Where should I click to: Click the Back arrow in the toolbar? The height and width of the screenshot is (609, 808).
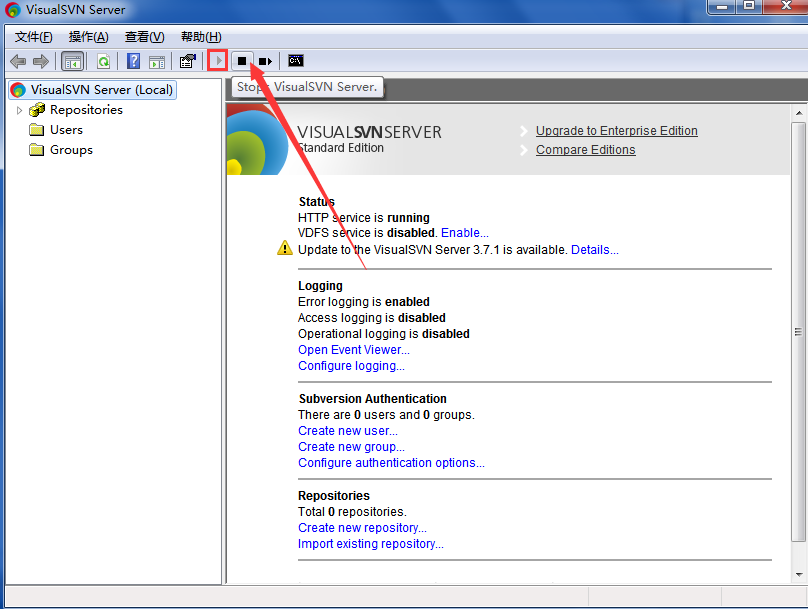pyautogui.click(x=18, y=61)
